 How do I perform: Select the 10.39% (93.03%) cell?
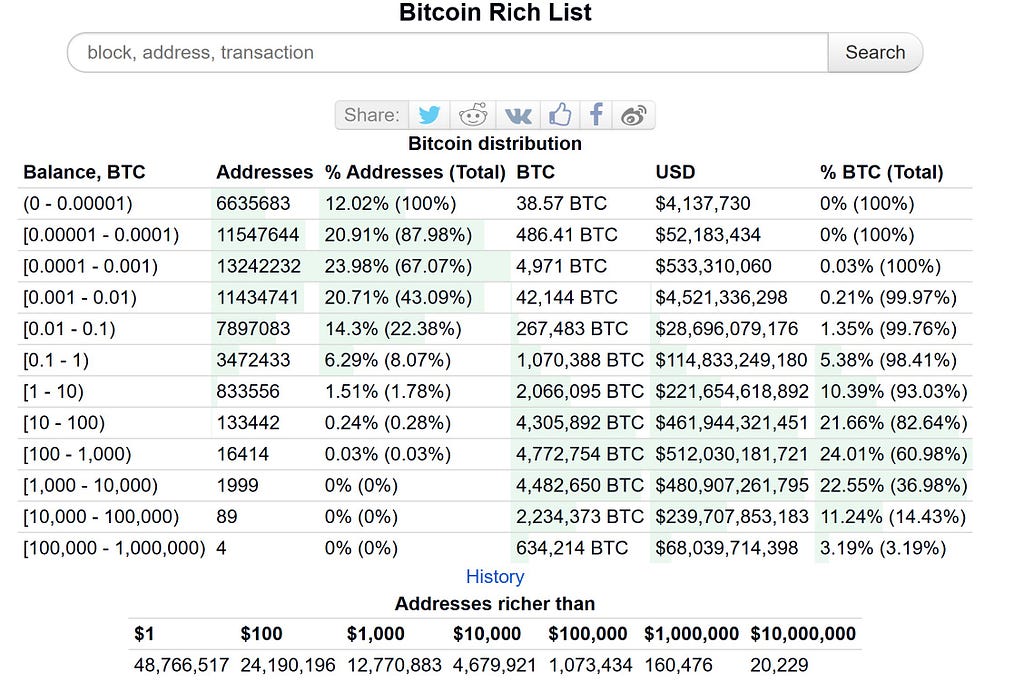(x=893, y=392)
